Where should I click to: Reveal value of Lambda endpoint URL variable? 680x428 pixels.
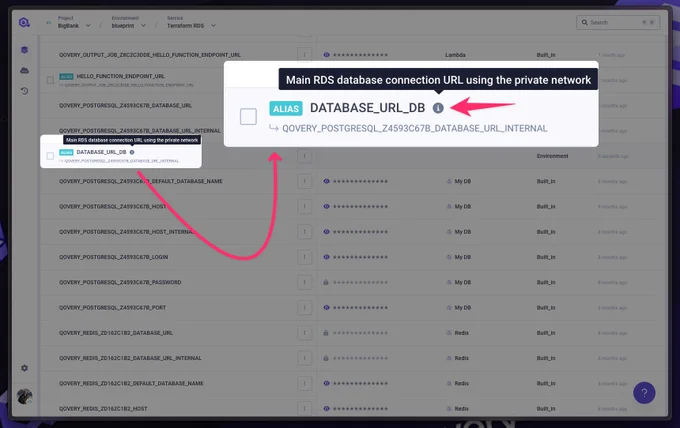[327, 55]
